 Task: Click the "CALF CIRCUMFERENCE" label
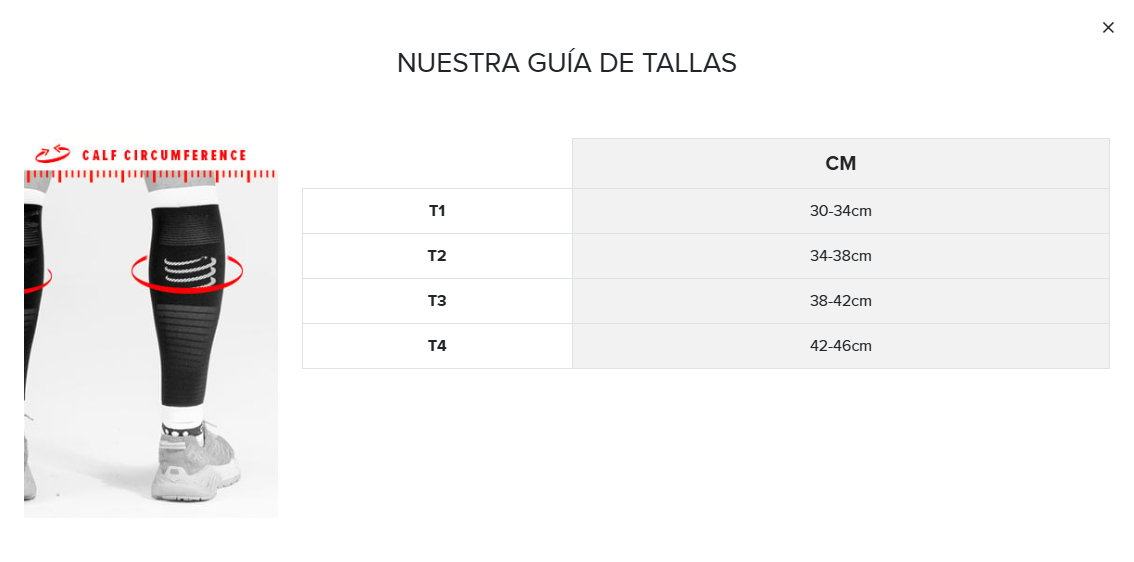click(164, 155)
